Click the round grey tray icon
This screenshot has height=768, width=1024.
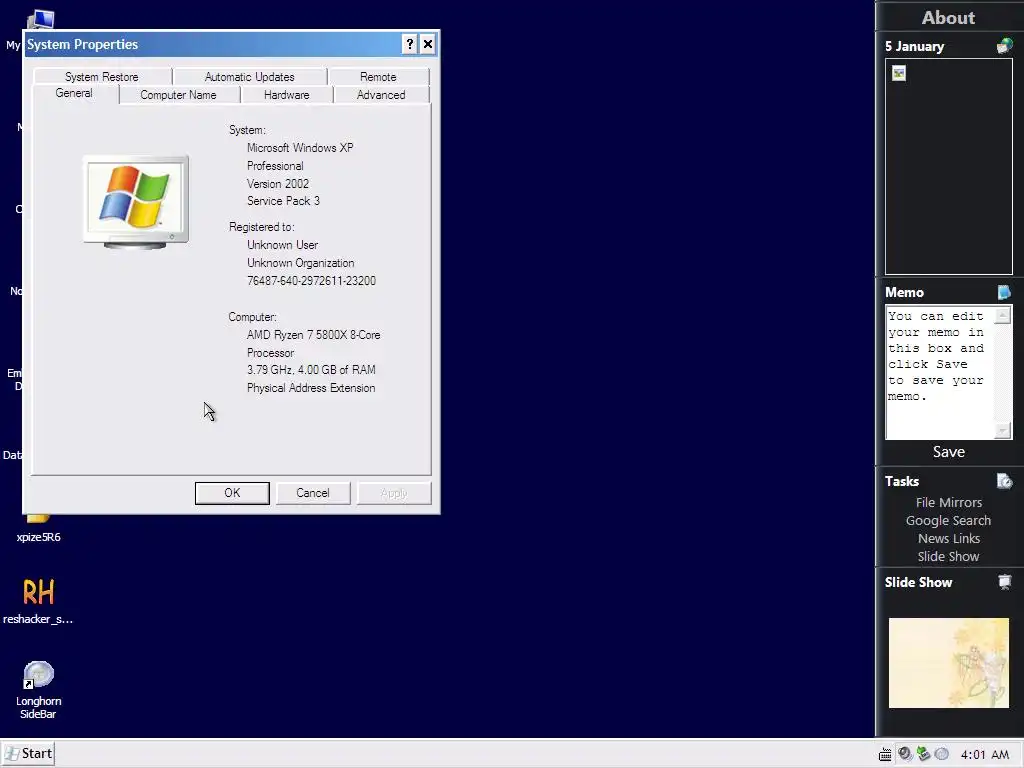pyautogui.click(x=941, y=754)
